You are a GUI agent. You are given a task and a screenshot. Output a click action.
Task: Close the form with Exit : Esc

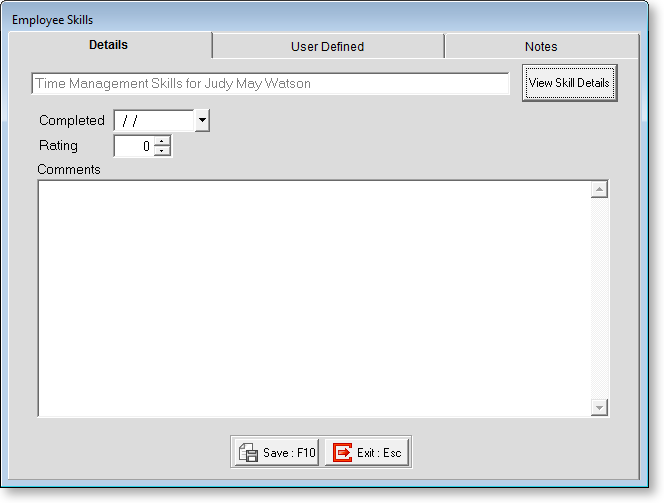pos(367,453)
